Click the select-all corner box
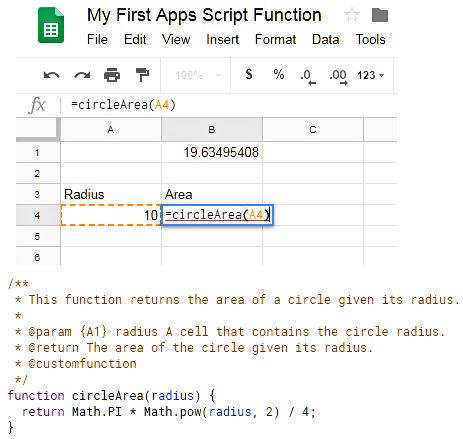Screen dimensions: 463x439 [x=37, y=128]
